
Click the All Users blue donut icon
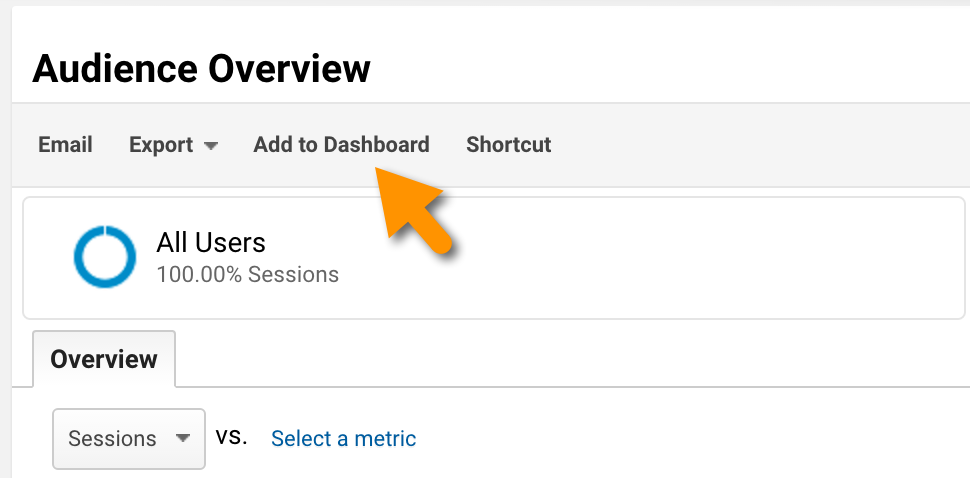pyautogui.click(x=104, y=257)
